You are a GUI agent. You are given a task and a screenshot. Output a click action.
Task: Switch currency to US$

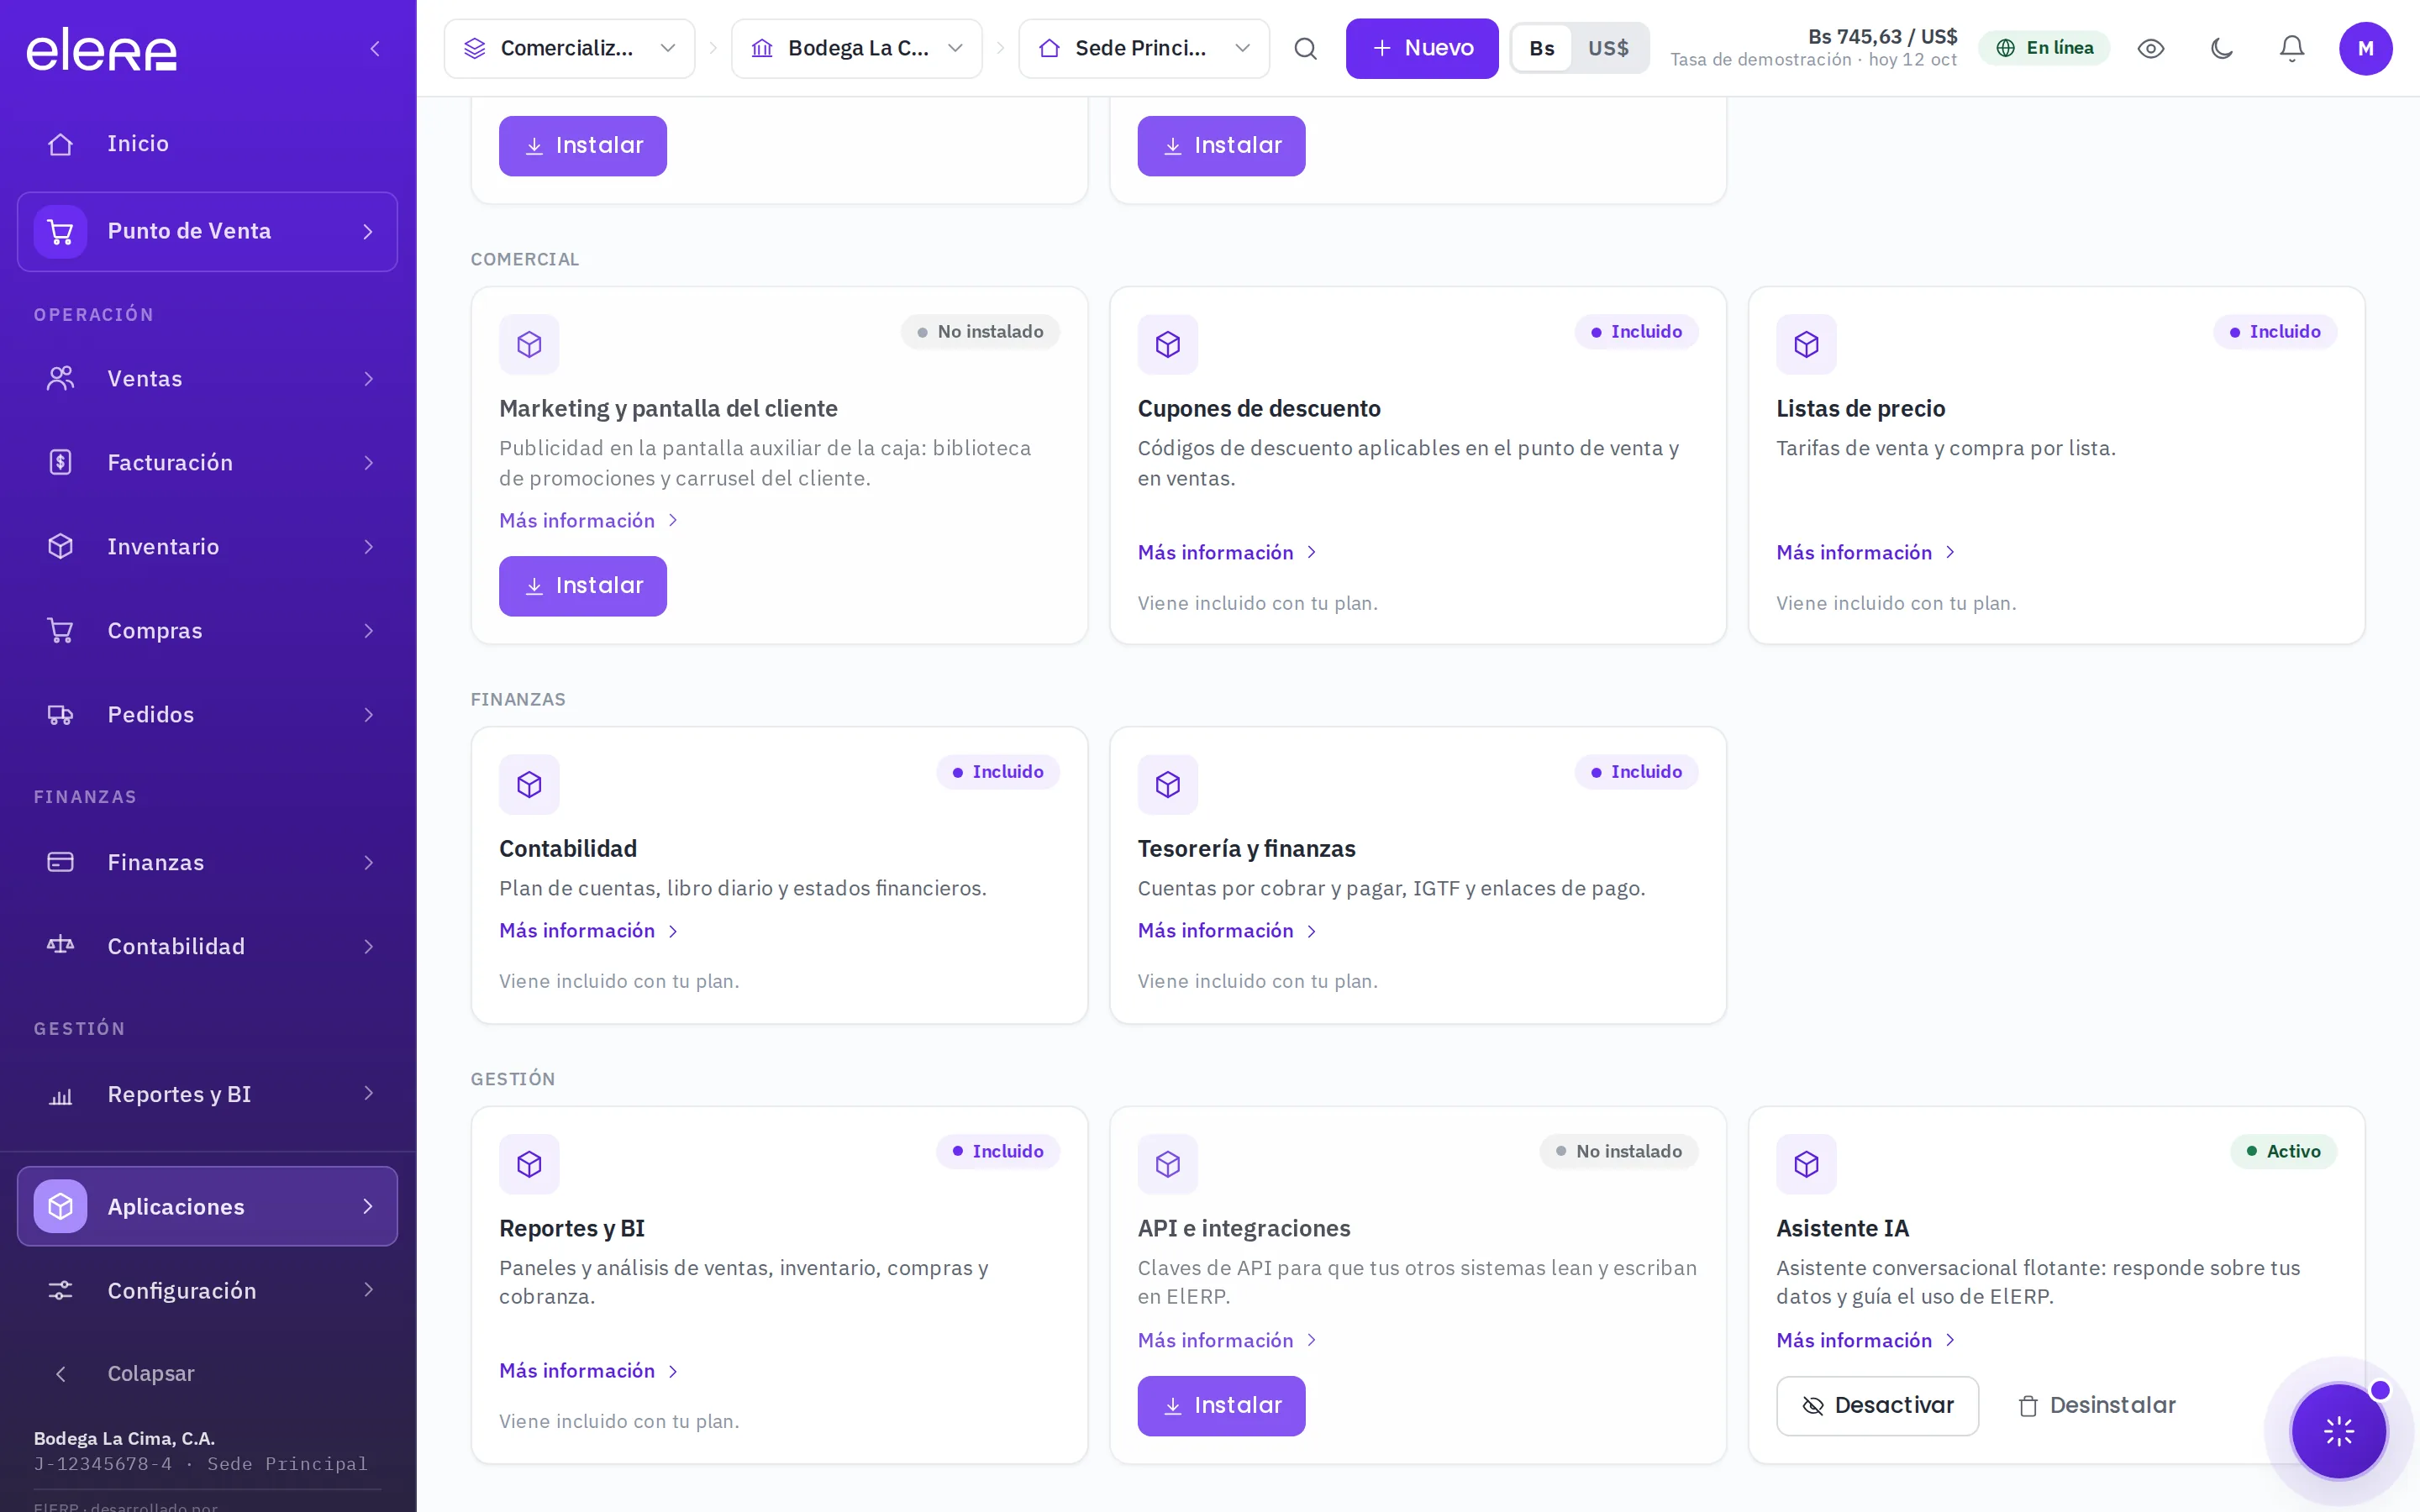(1608, 48)
